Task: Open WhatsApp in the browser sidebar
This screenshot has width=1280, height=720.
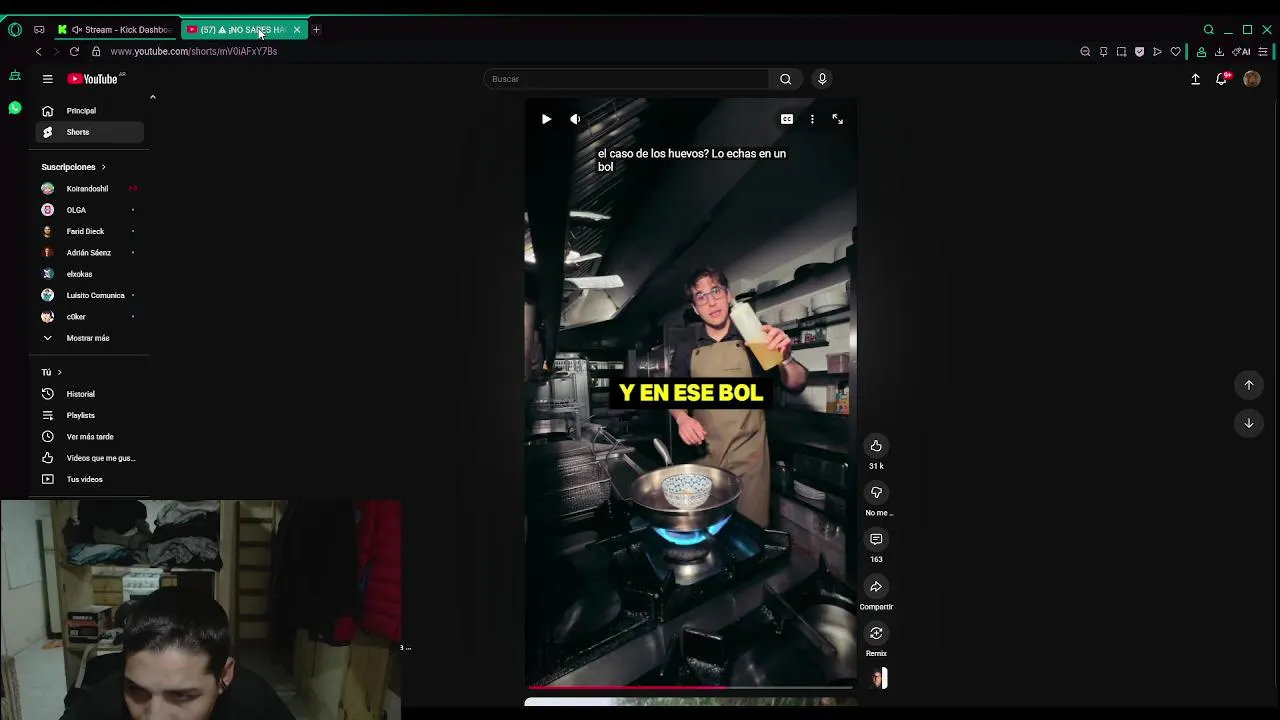Action: pos(14,108)
